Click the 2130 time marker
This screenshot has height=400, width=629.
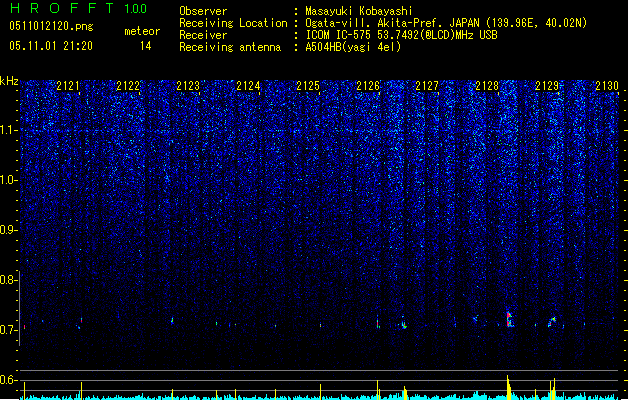click(607, 86)
